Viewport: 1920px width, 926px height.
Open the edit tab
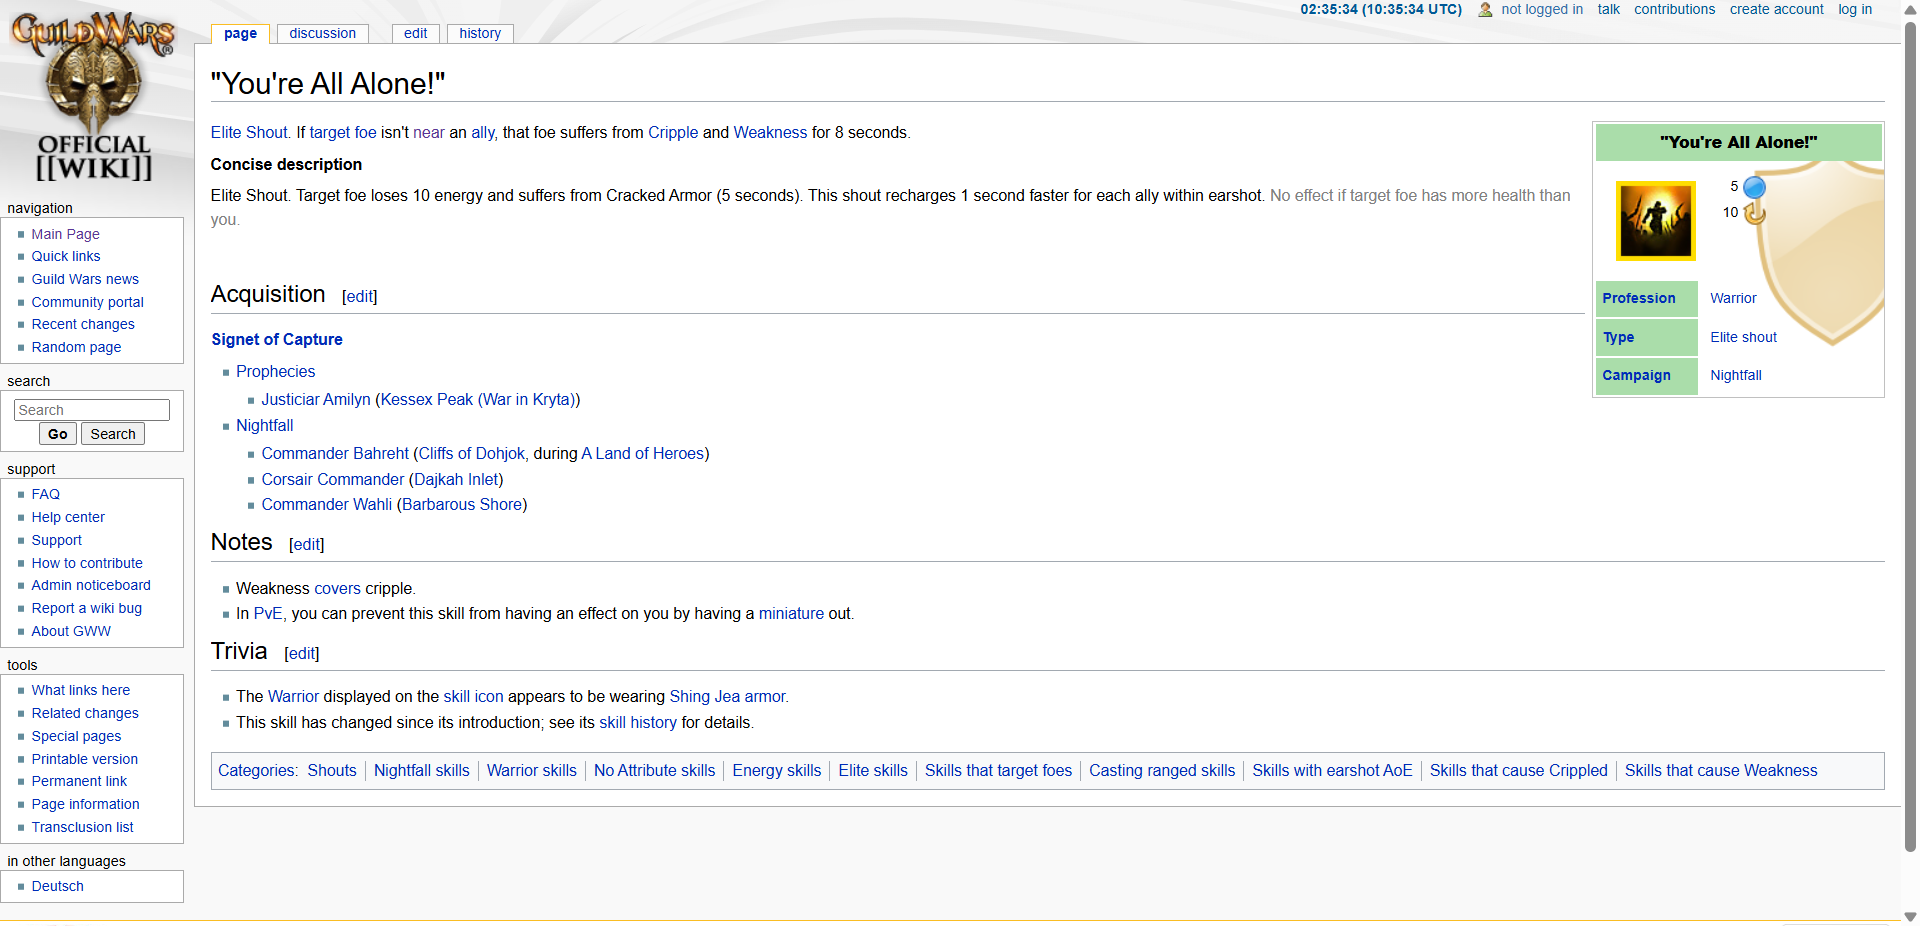(x=416, y=33)
